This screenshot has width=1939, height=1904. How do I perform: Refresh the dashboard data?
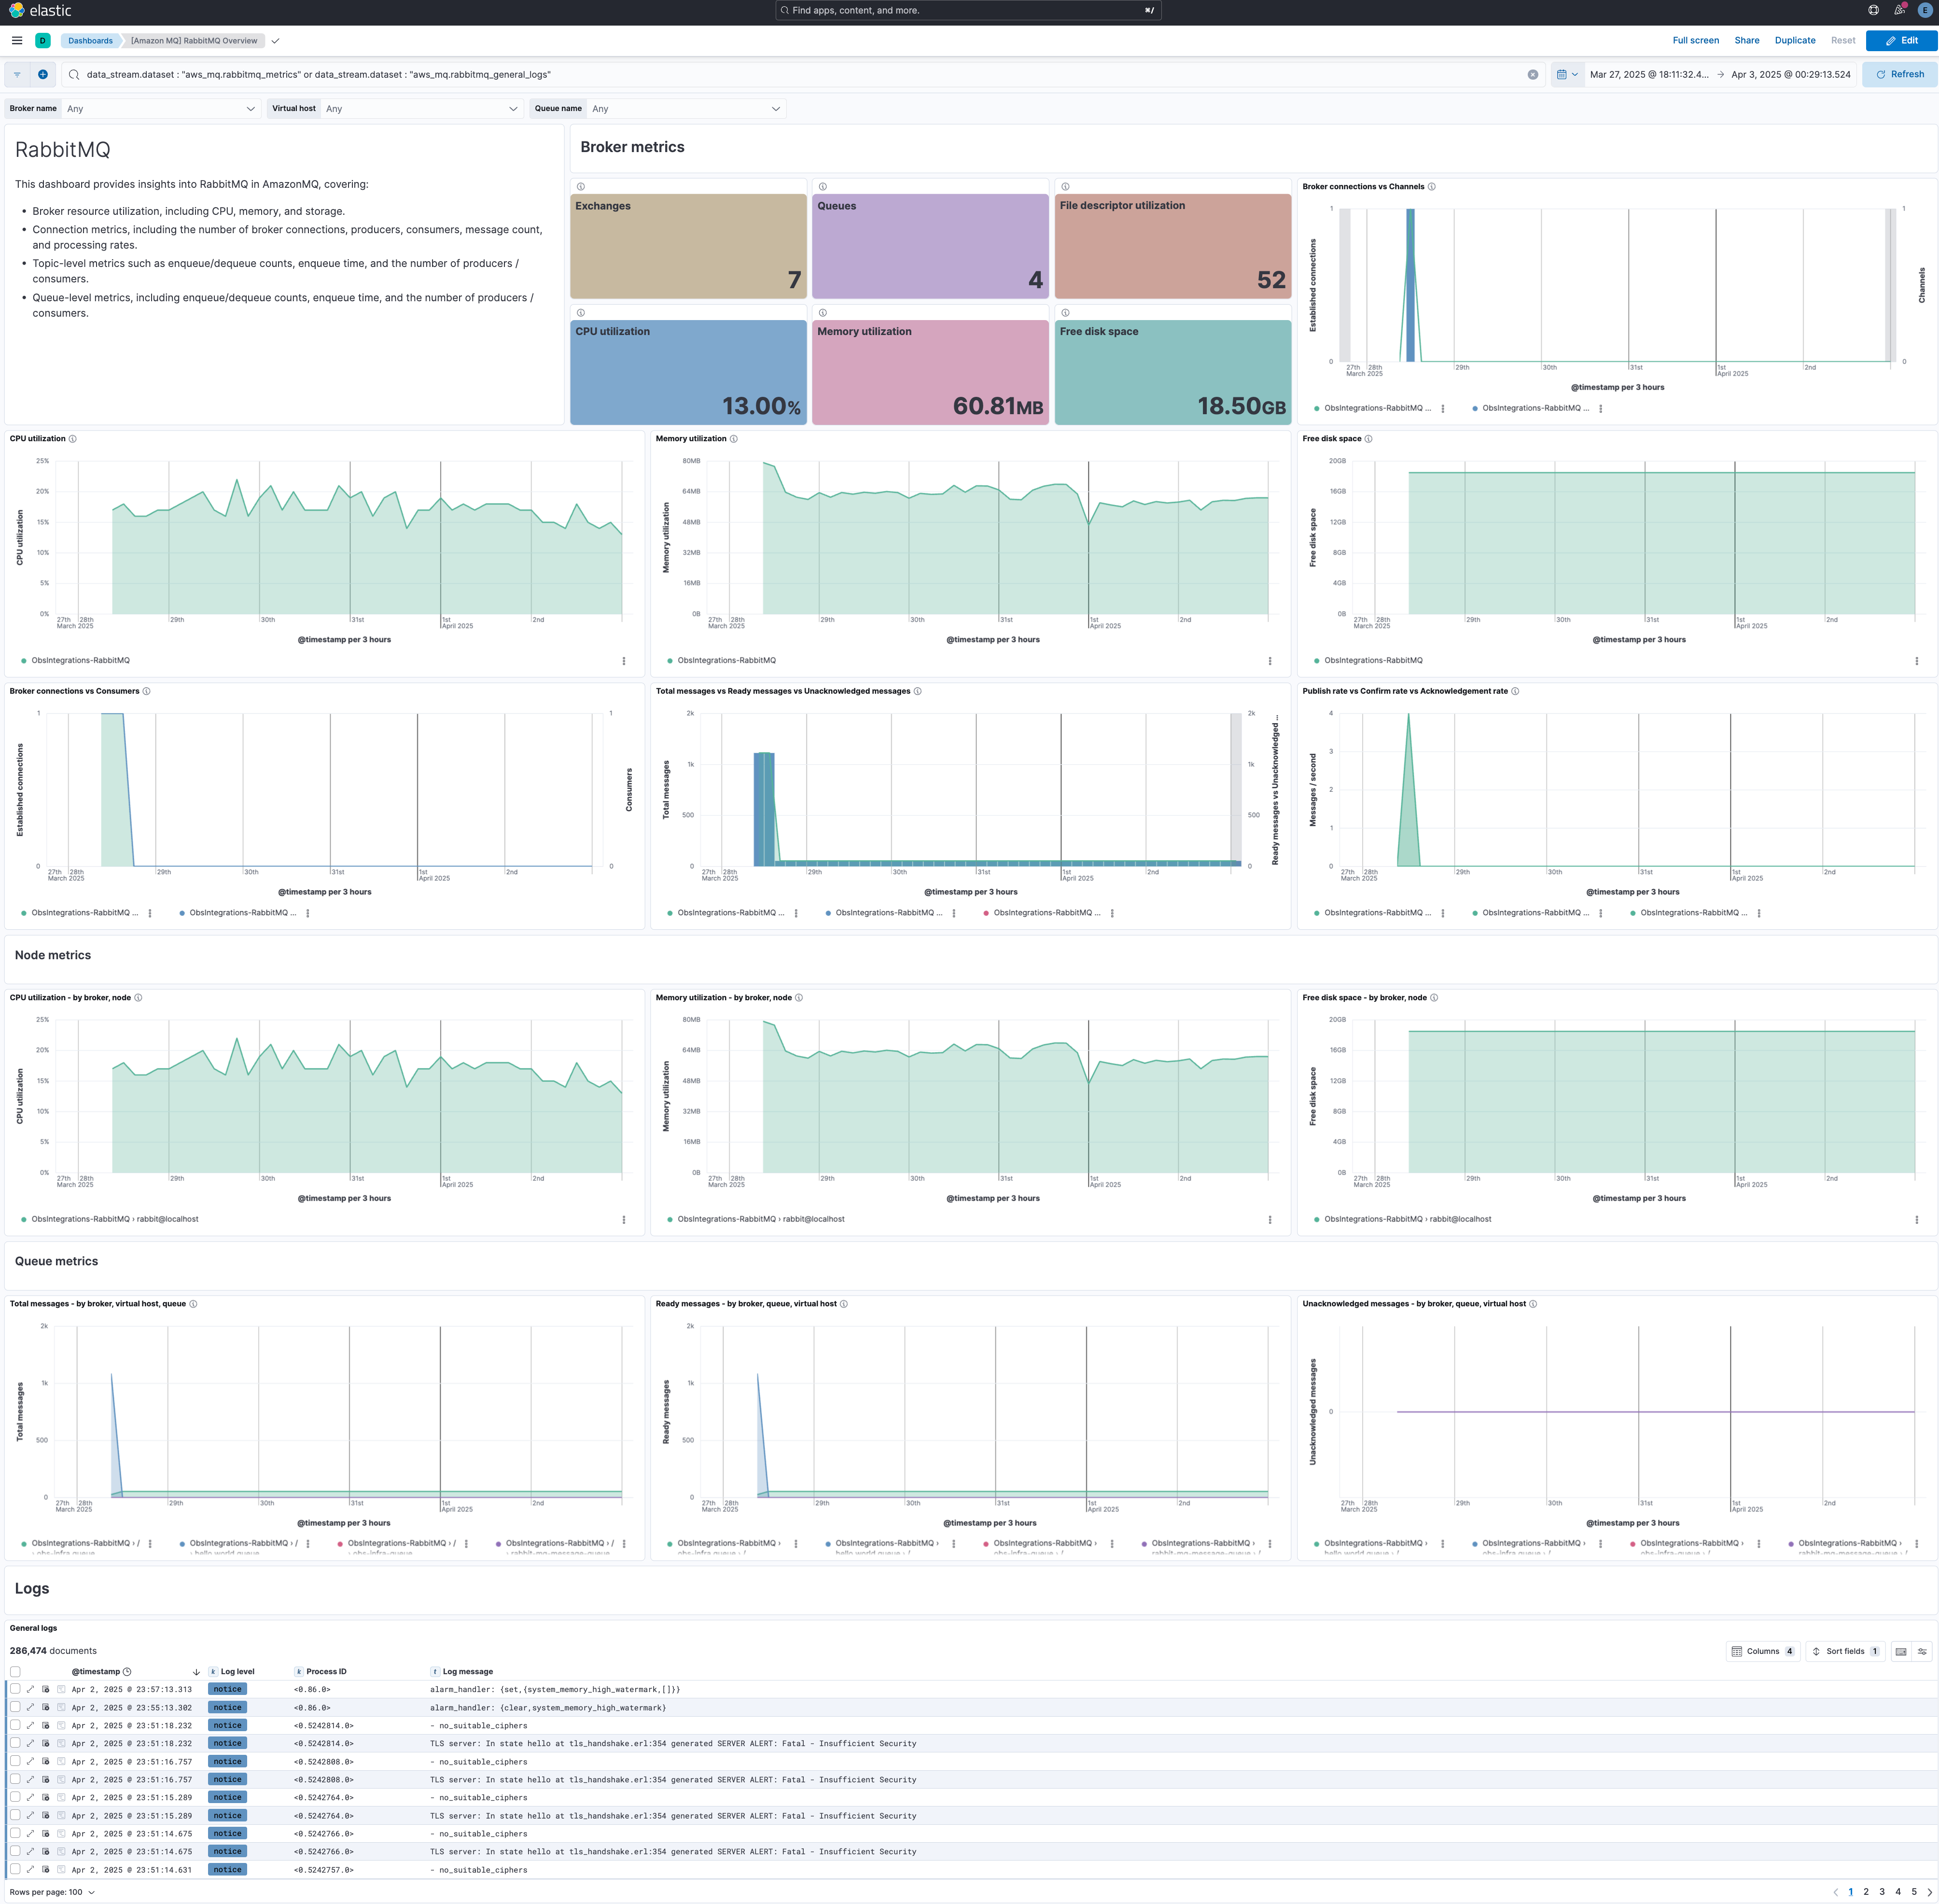click(x=1899, y=74)
